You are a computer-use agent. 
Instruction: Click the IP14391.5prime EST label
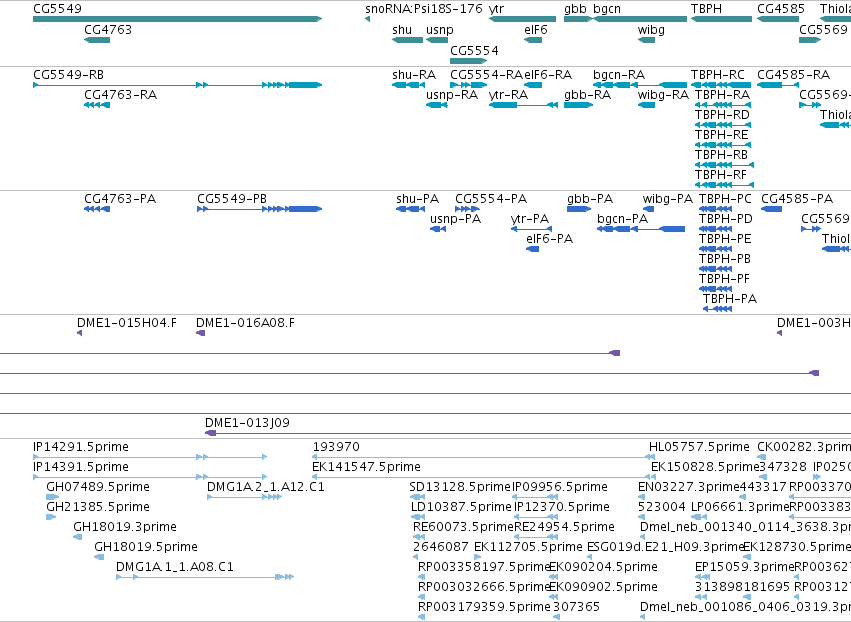point(81,467)
